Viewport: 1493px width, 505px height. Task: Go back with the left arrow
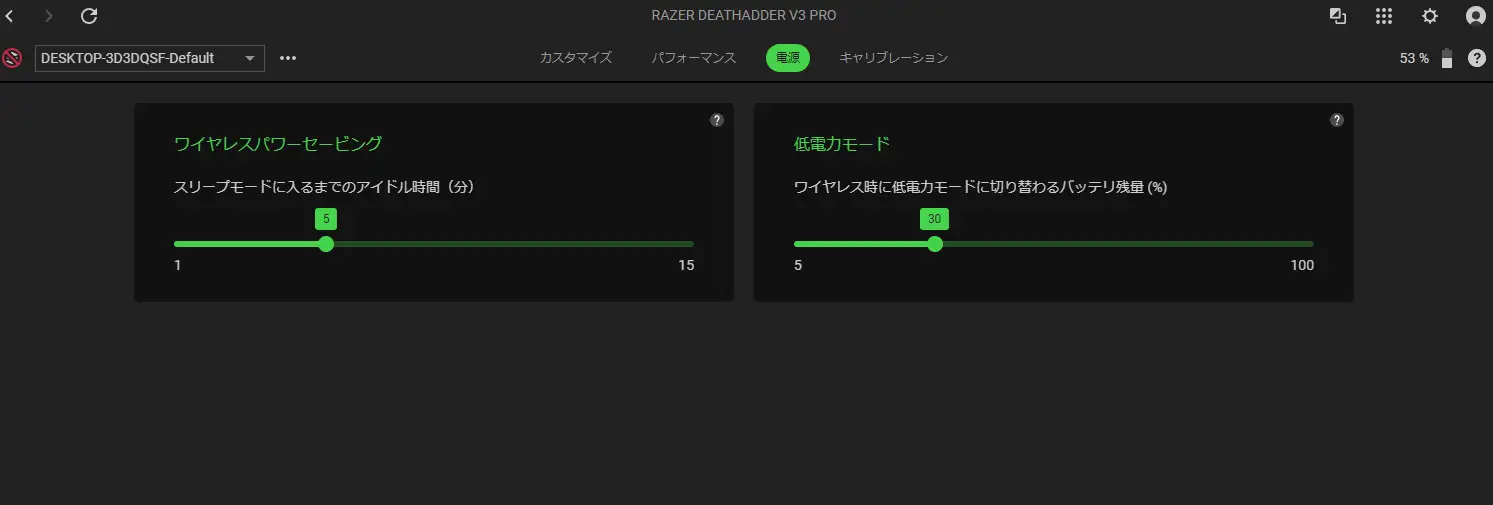click(10, 16)
